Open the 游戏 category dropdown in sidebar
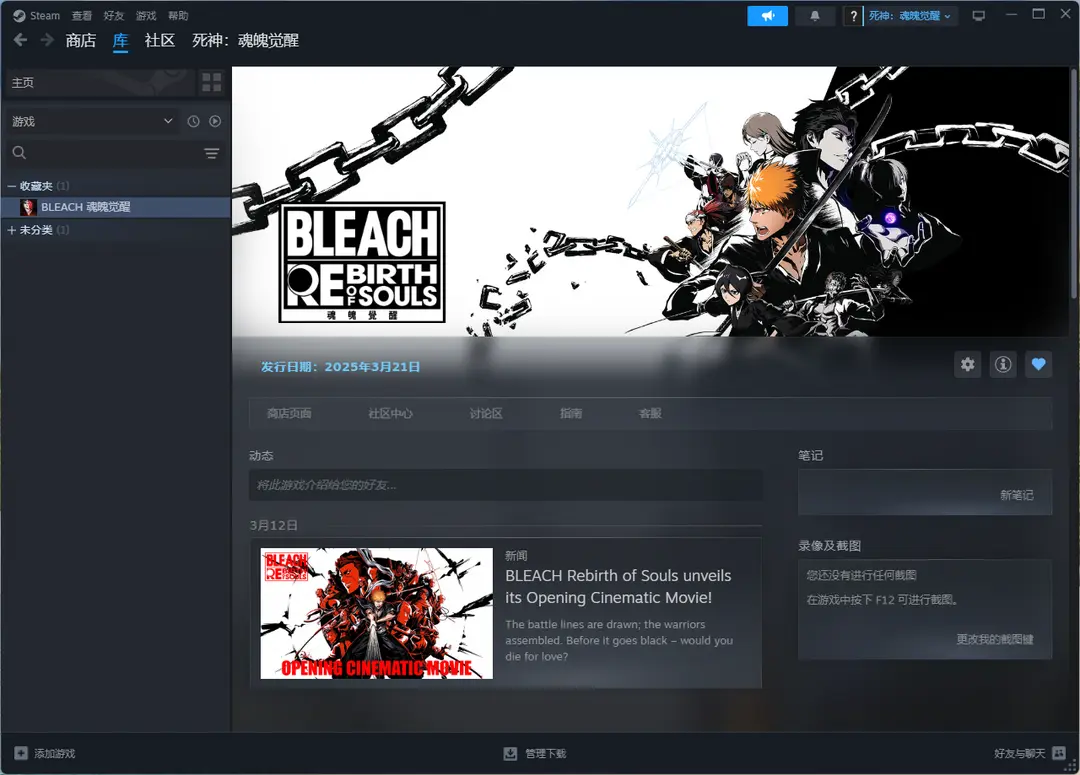The image size is (1080, 775). [x=92, y=121]
